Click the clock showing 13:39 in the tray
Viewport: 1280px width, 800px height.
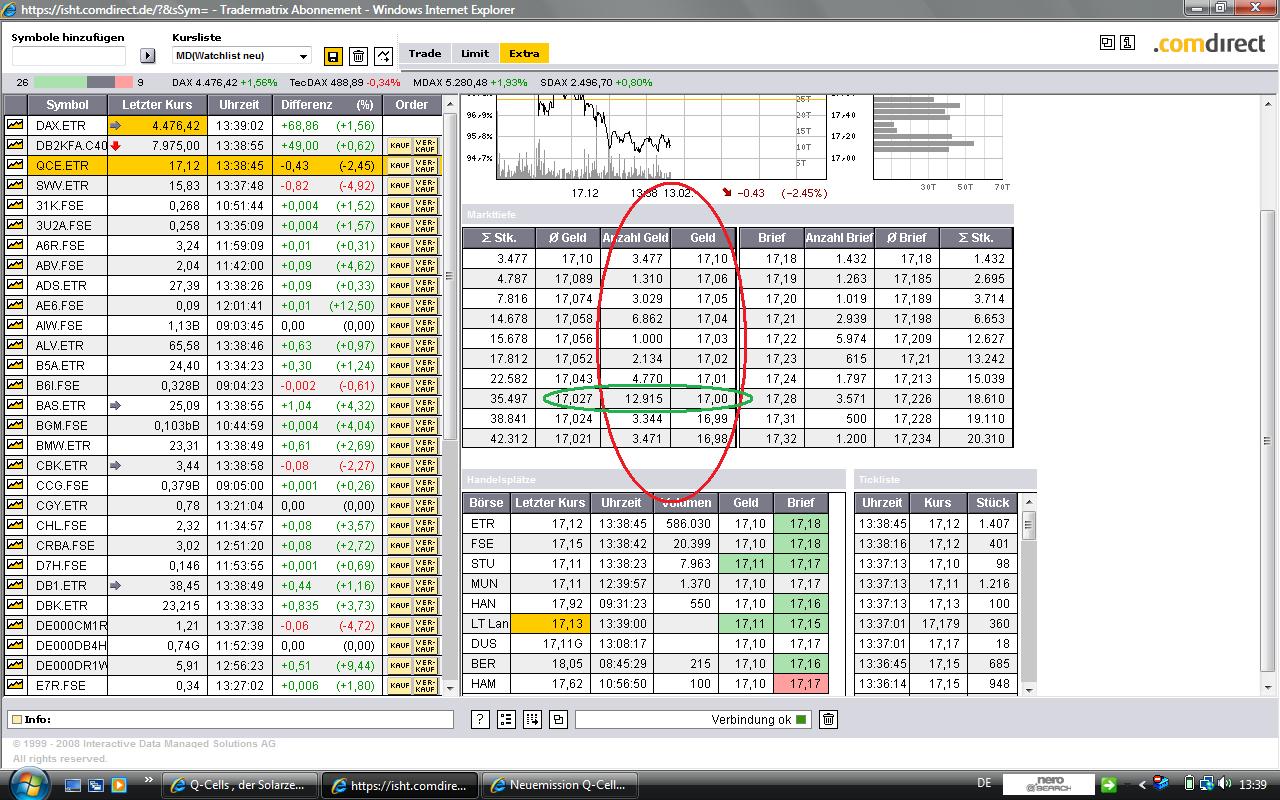[x=1253, y=784]
